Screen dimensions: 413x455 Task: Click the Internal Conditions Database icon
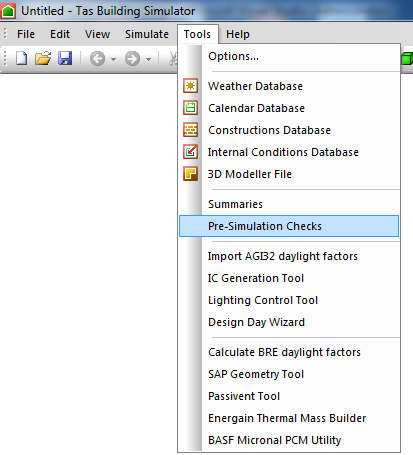[190, 152]
